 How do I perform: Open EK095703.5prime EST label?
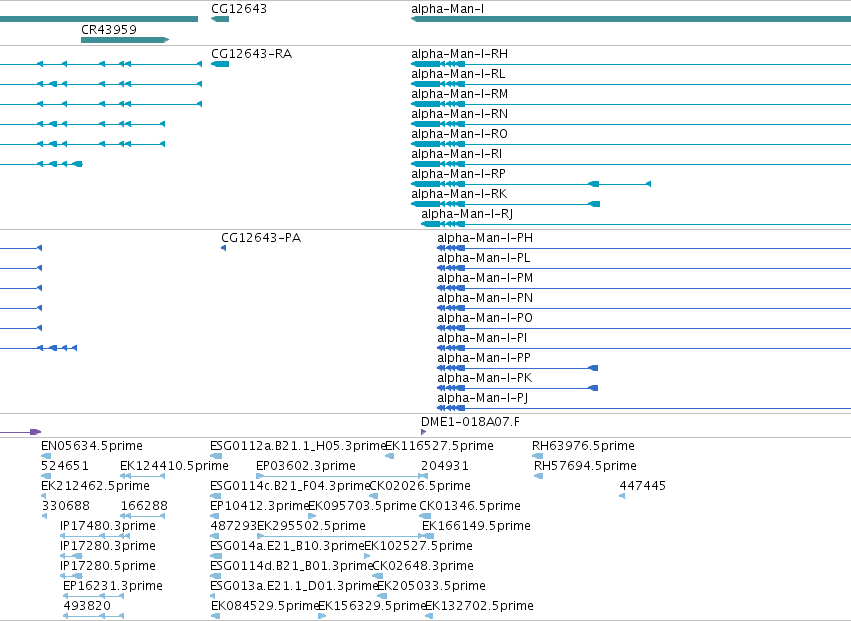coord(363,506)
